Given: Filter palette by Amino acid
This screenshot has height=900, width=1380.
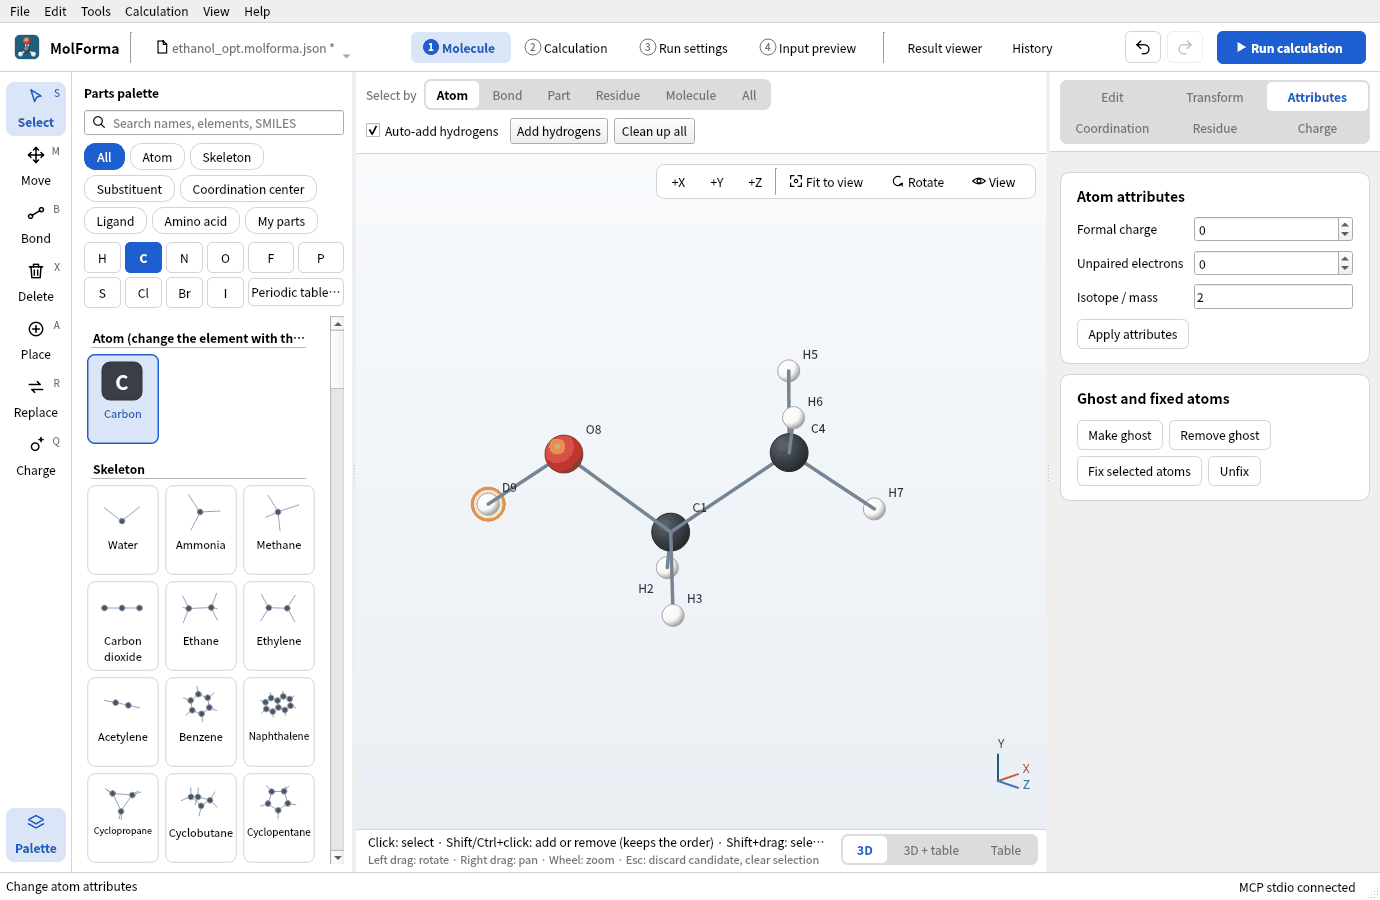Looking at the screenshot, I should (x=196, y=221).
